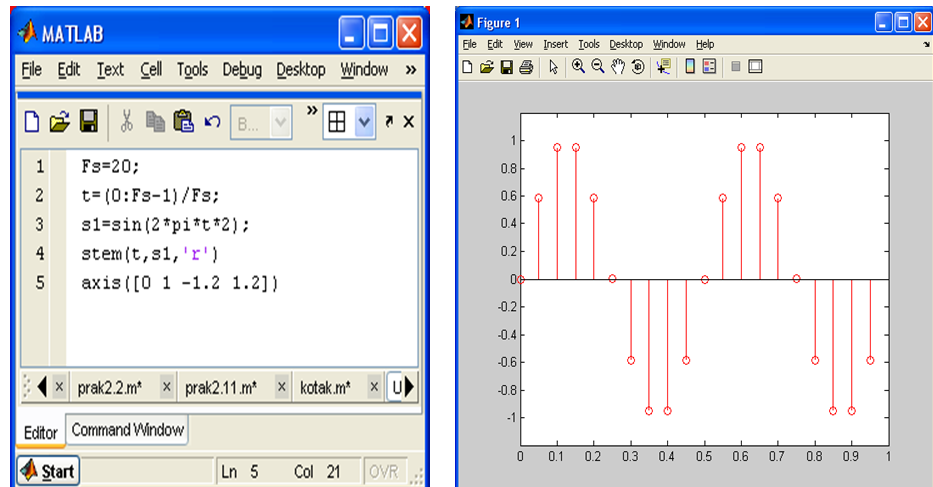Click Open File icon in Figure 1 toolbar
The width and height of the screenshot is (933, 487).
487,67
